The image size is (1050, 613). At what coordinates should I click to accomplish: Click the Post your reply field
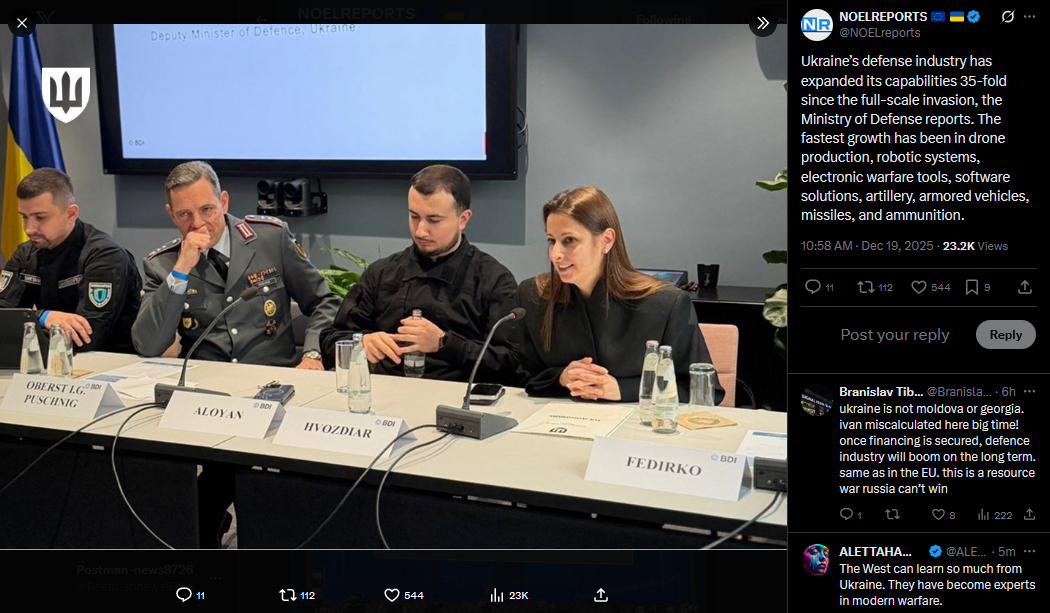point(894,334)
